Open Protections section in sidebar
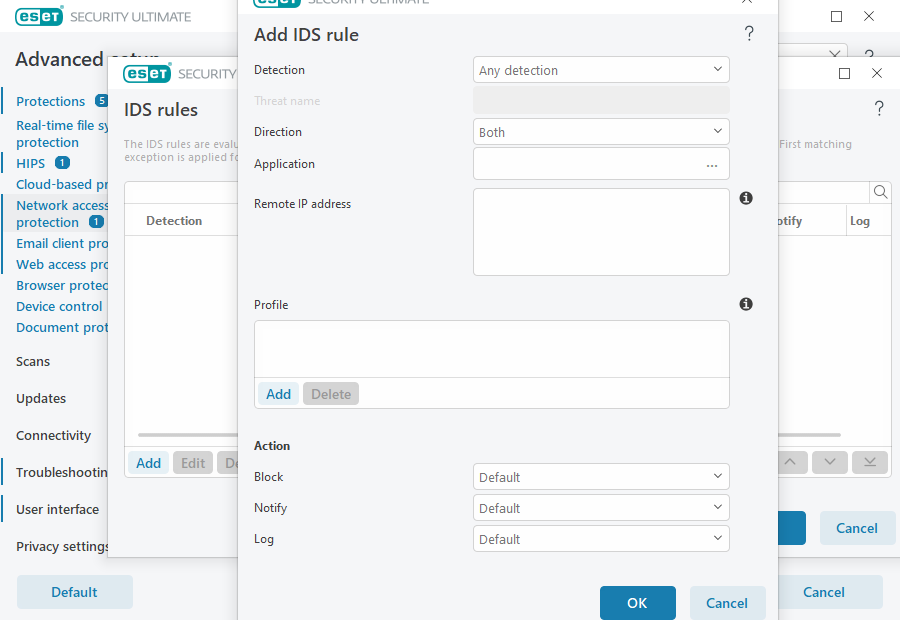Viewport: 900px width, 620px height. 51,101
